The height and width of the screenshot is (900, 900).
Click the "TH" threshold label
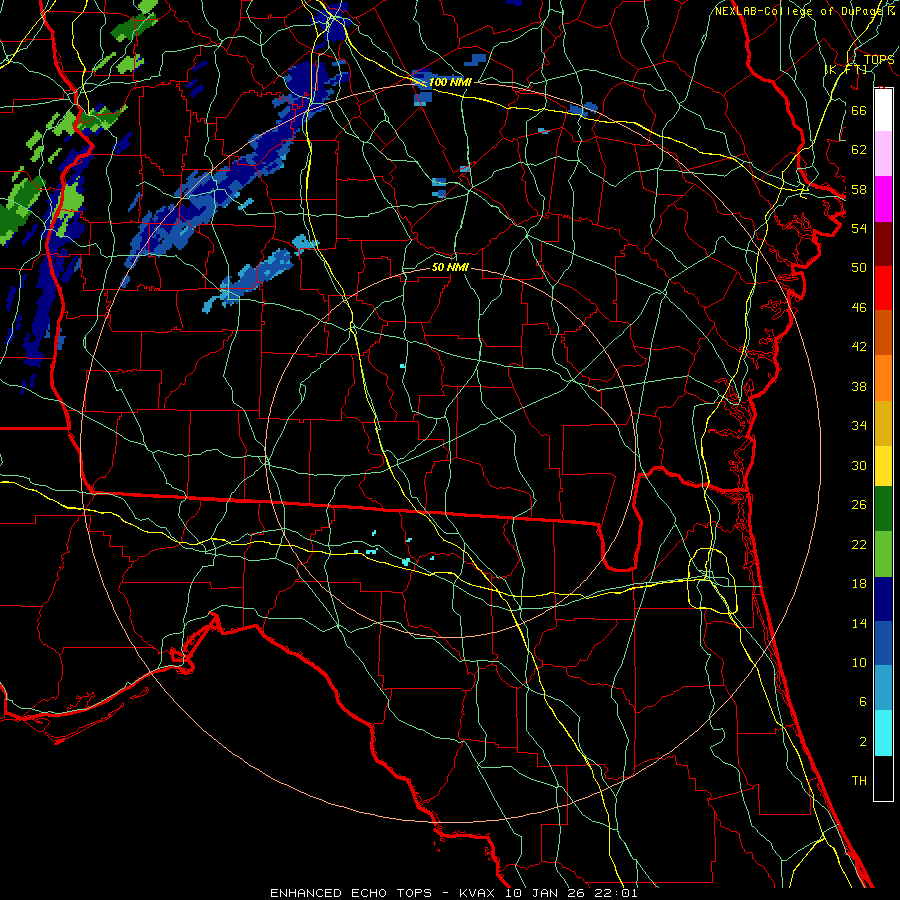tap(859, 781)
